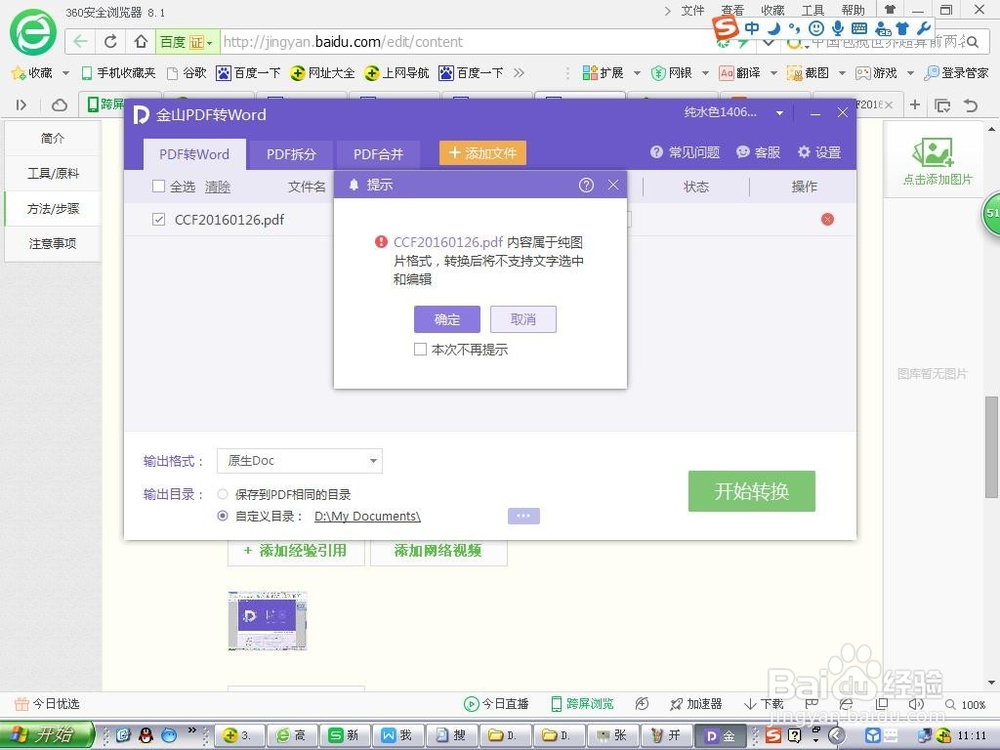Open a new browser tab with plus
Screen dimensions: 1000x750
pyautogui.click(x=915, y=104)
